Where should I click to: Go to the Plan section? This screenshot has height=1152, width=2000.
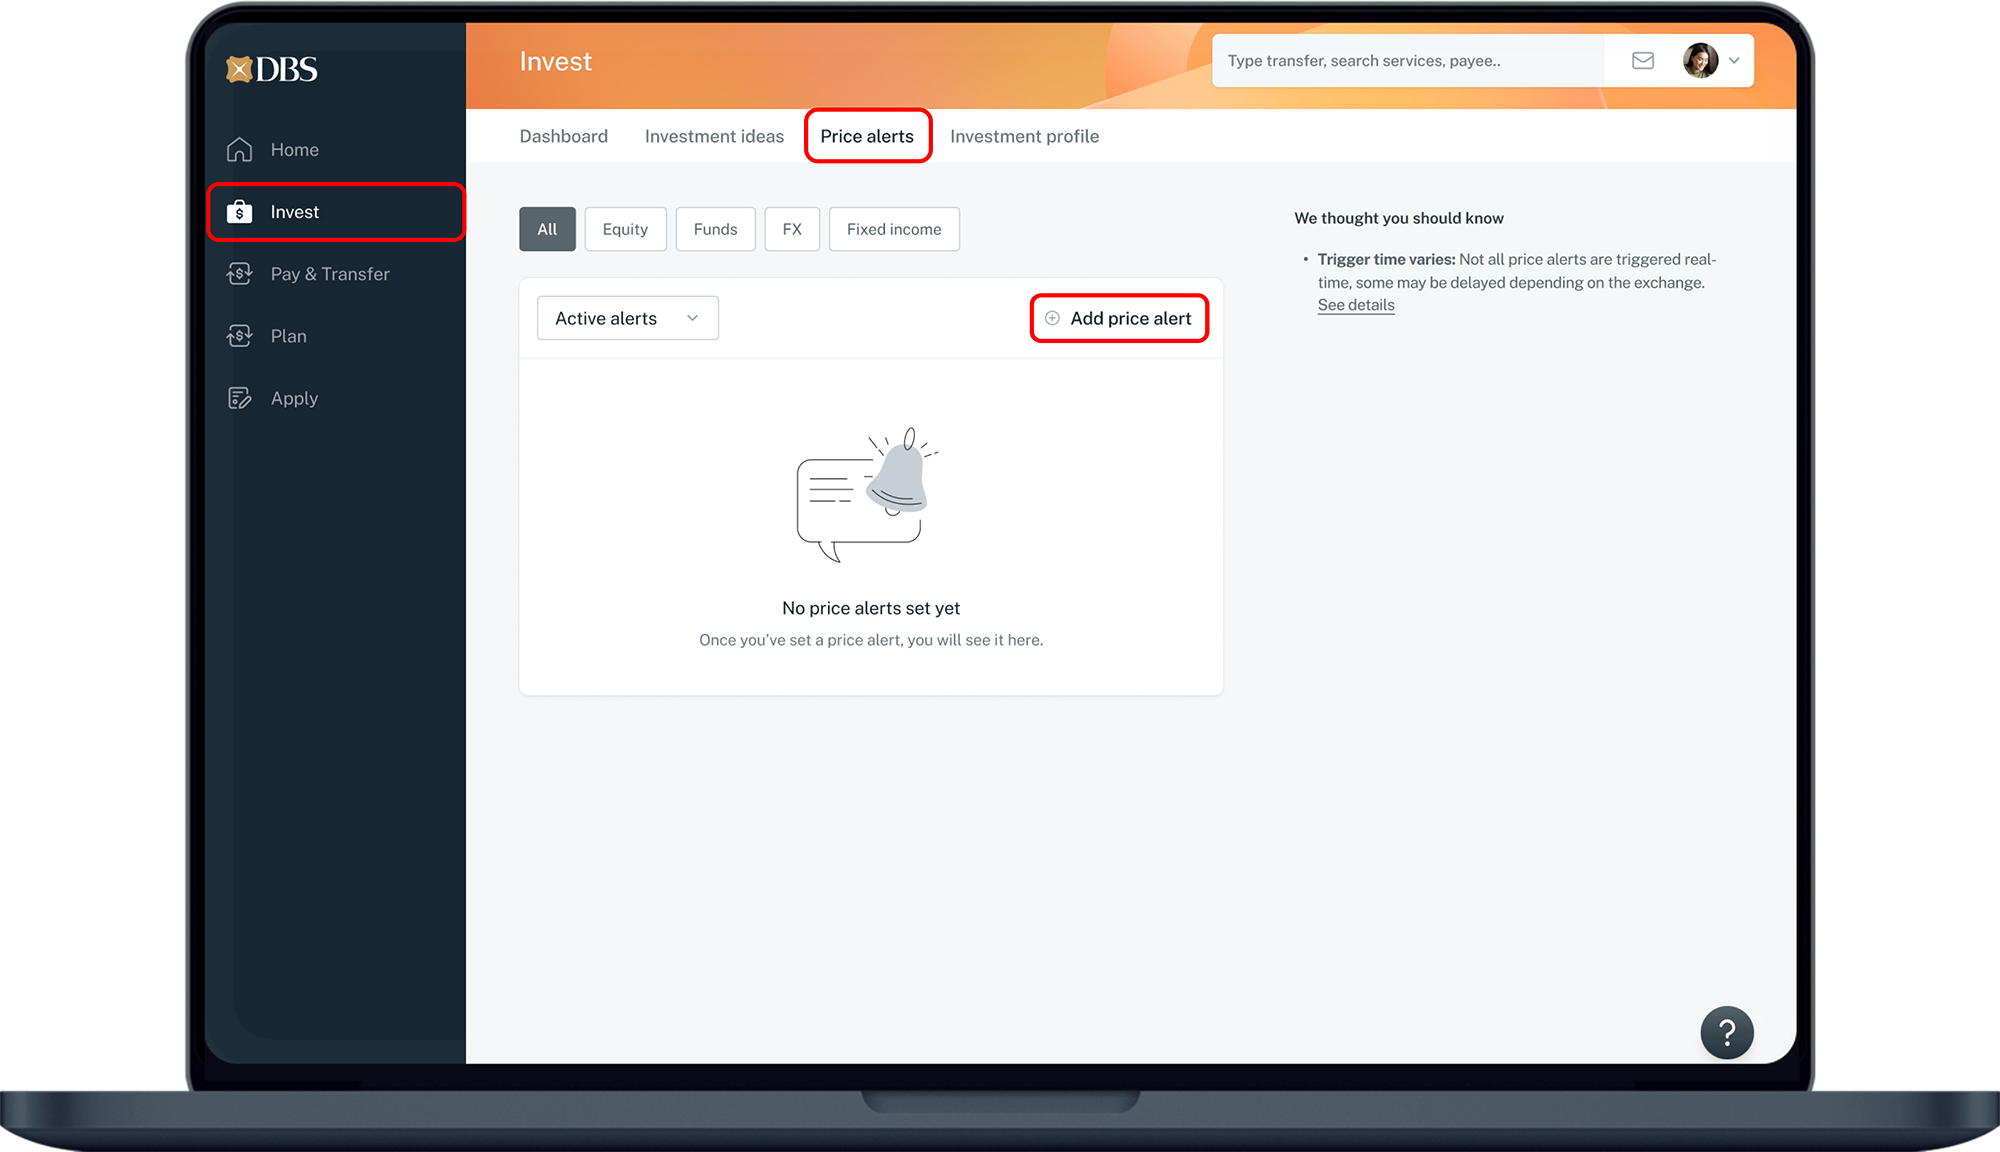pos(288,336)
